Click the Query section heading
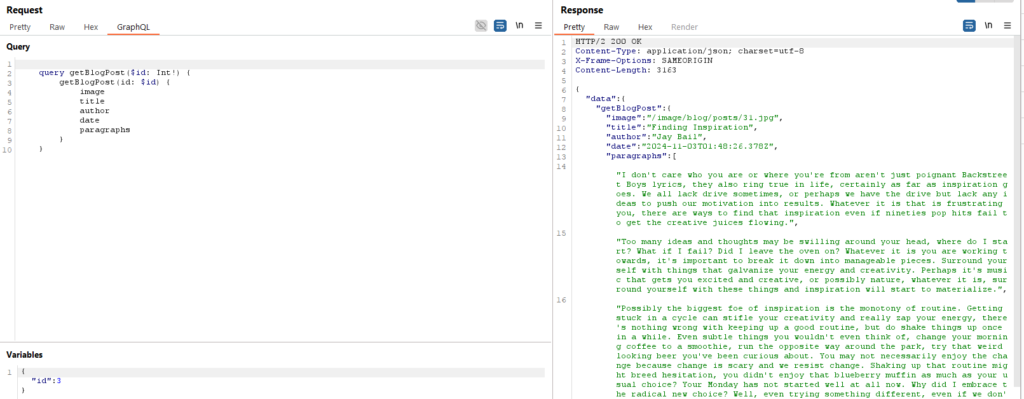This screenshot has width=1024, height=399. coord(18,47)
